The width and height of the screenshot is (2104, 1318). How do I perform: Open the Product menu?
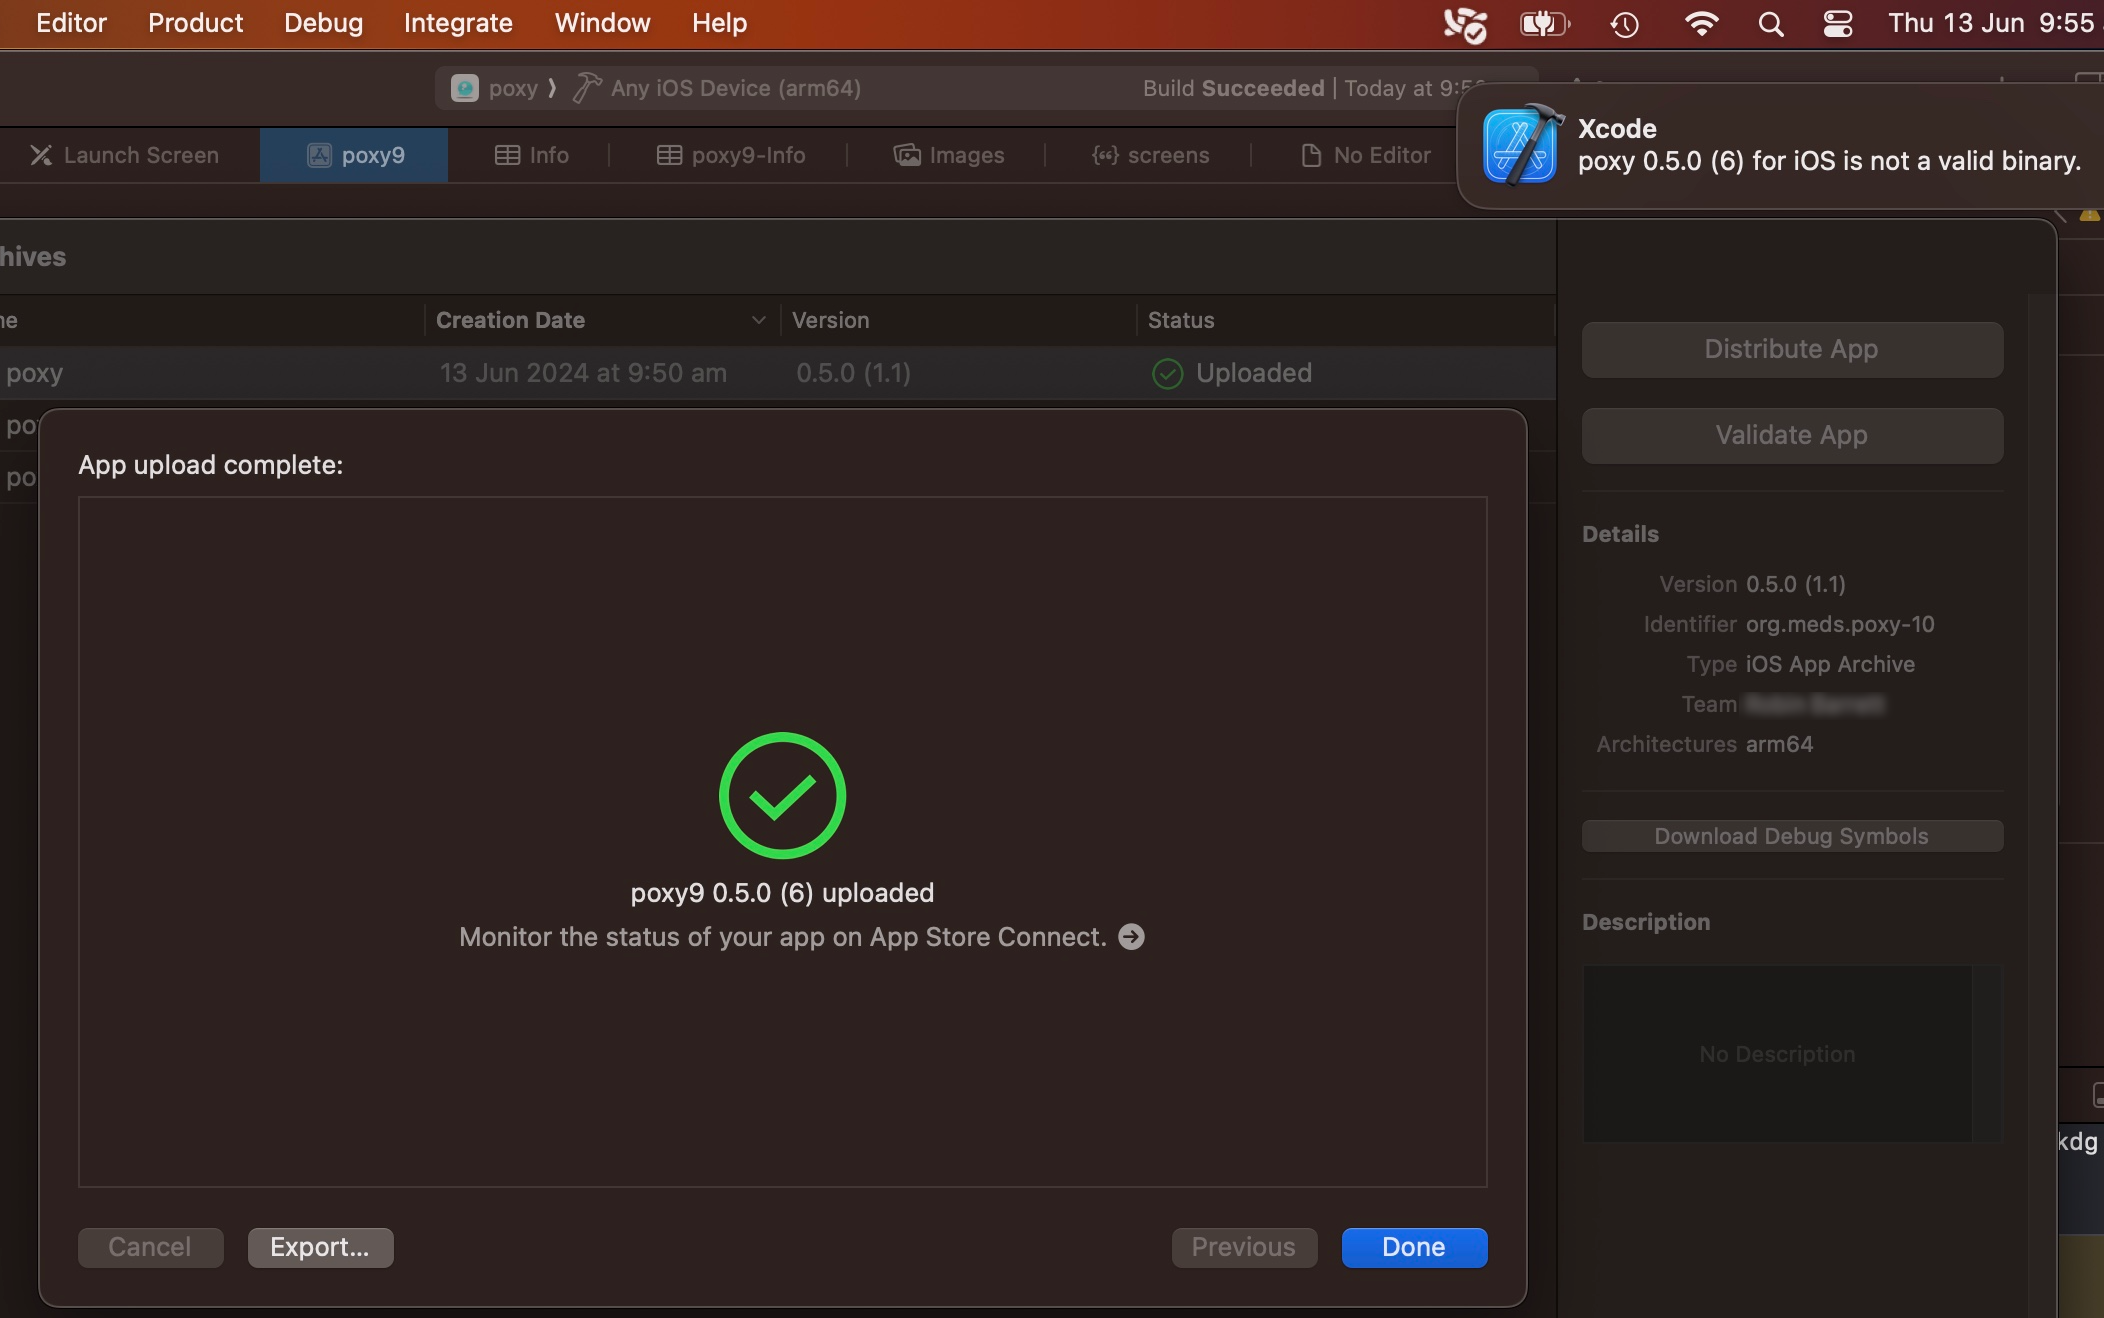[x=195, y=23]
